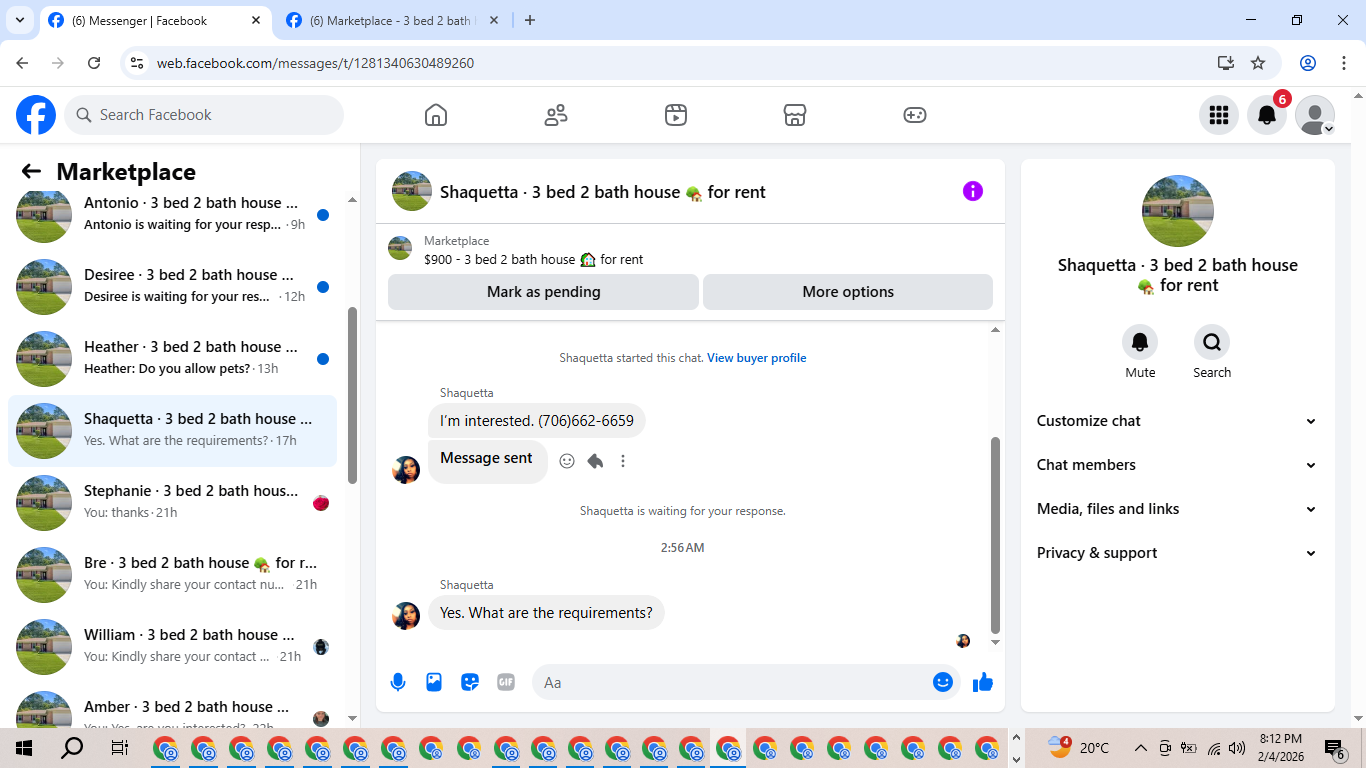Open Windows Start menu
Image resolution: width=1366 pixels, height=768 pixels.
click(x=23, y=748)
